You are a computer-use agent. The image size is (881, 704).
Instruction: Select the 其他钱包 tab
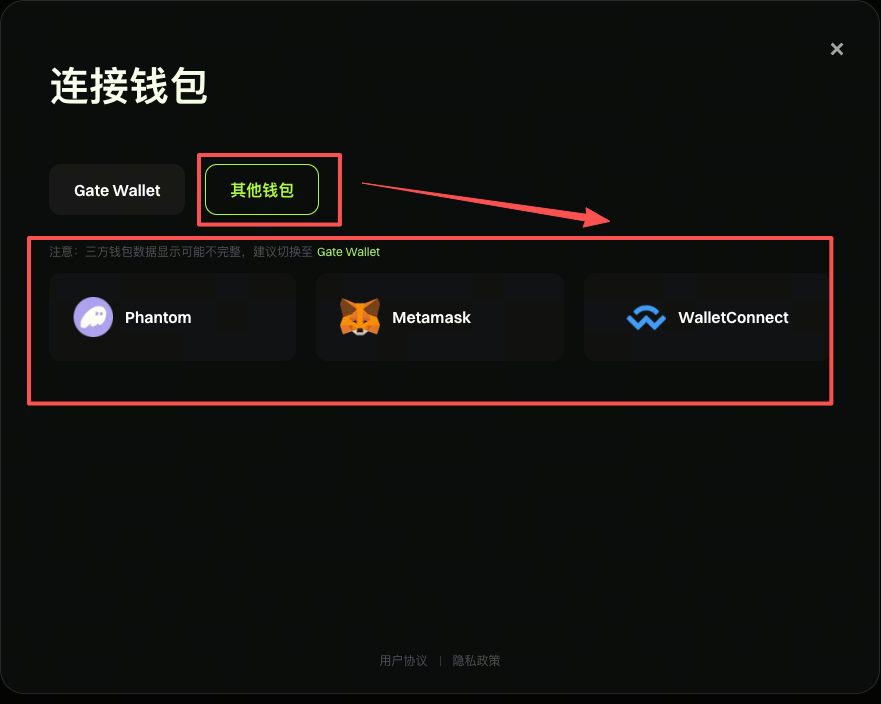(262, 190)
